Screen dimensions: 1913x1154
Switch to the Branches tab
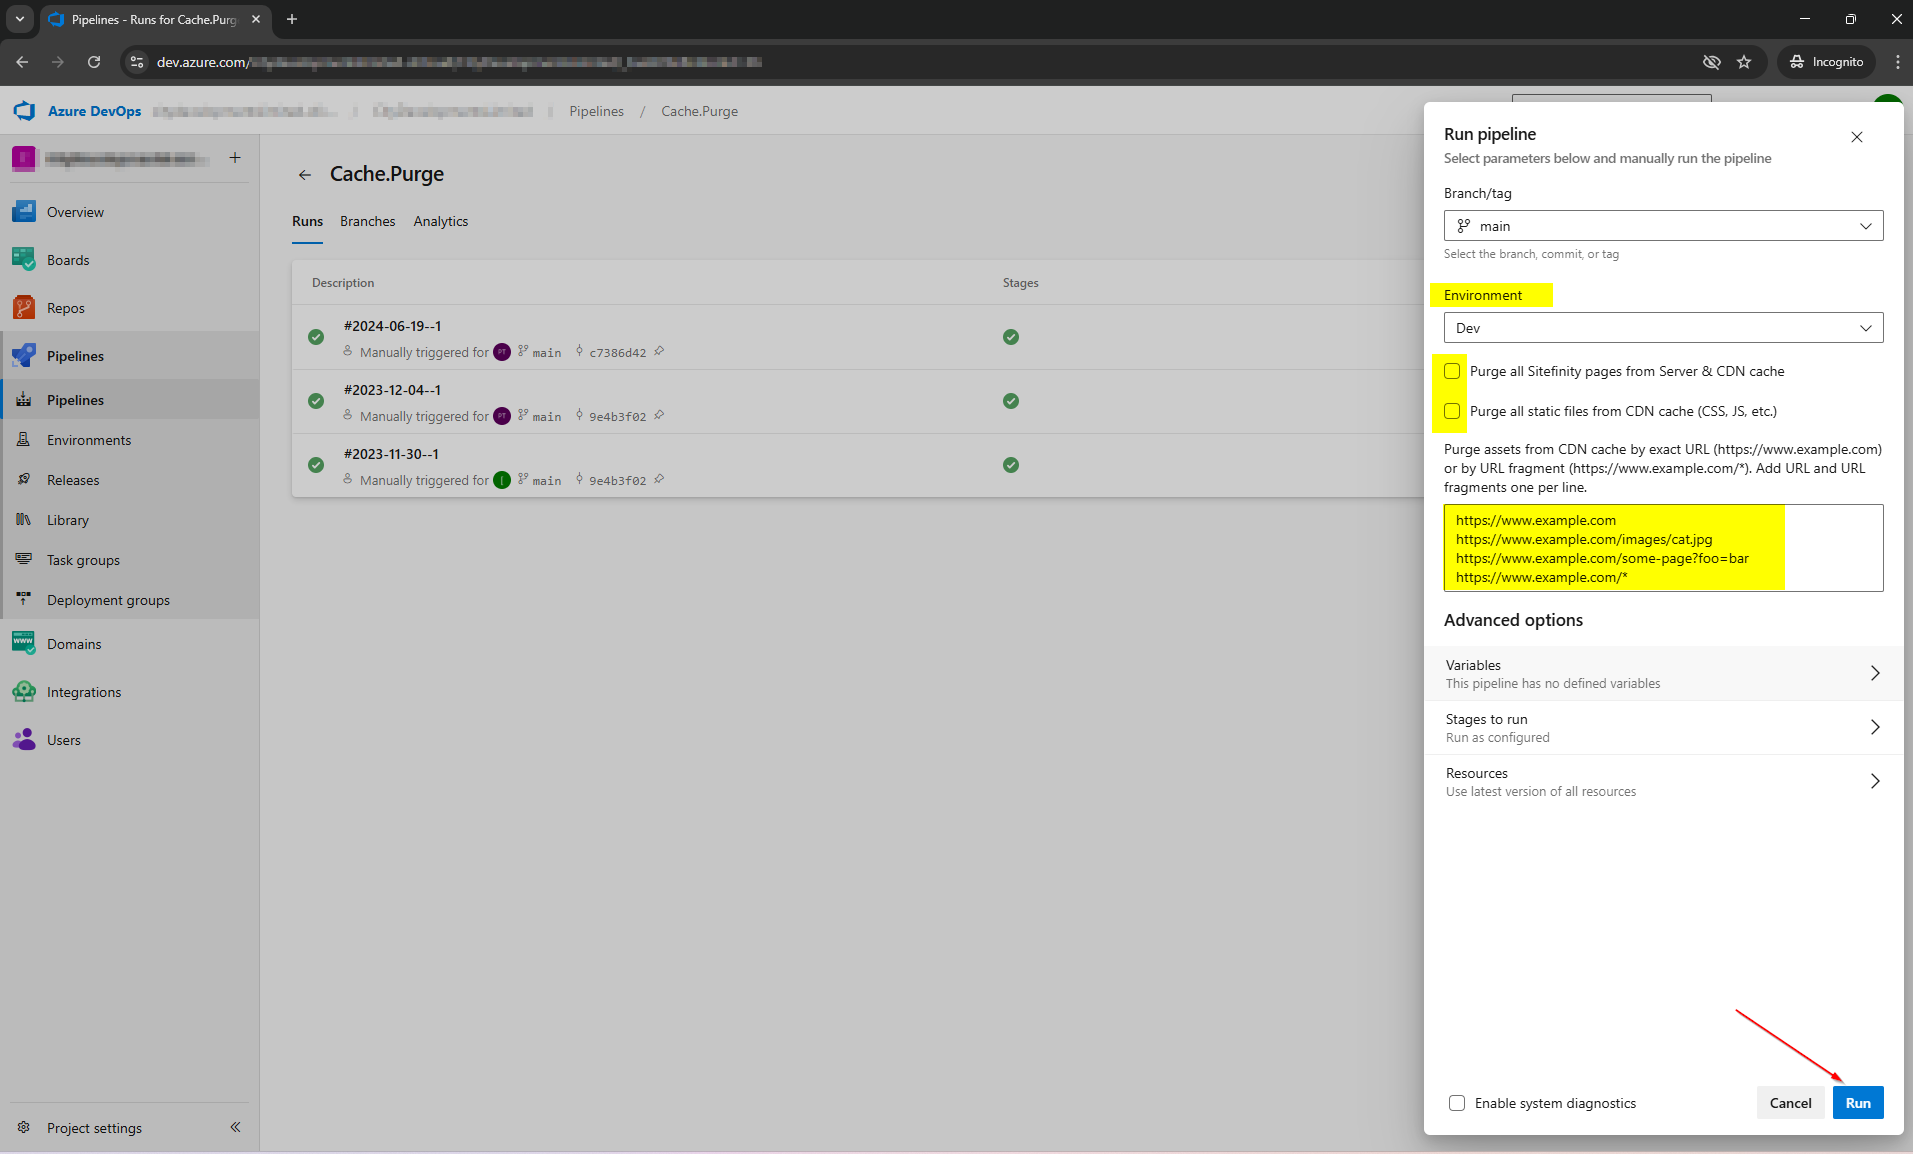point(366,221)
